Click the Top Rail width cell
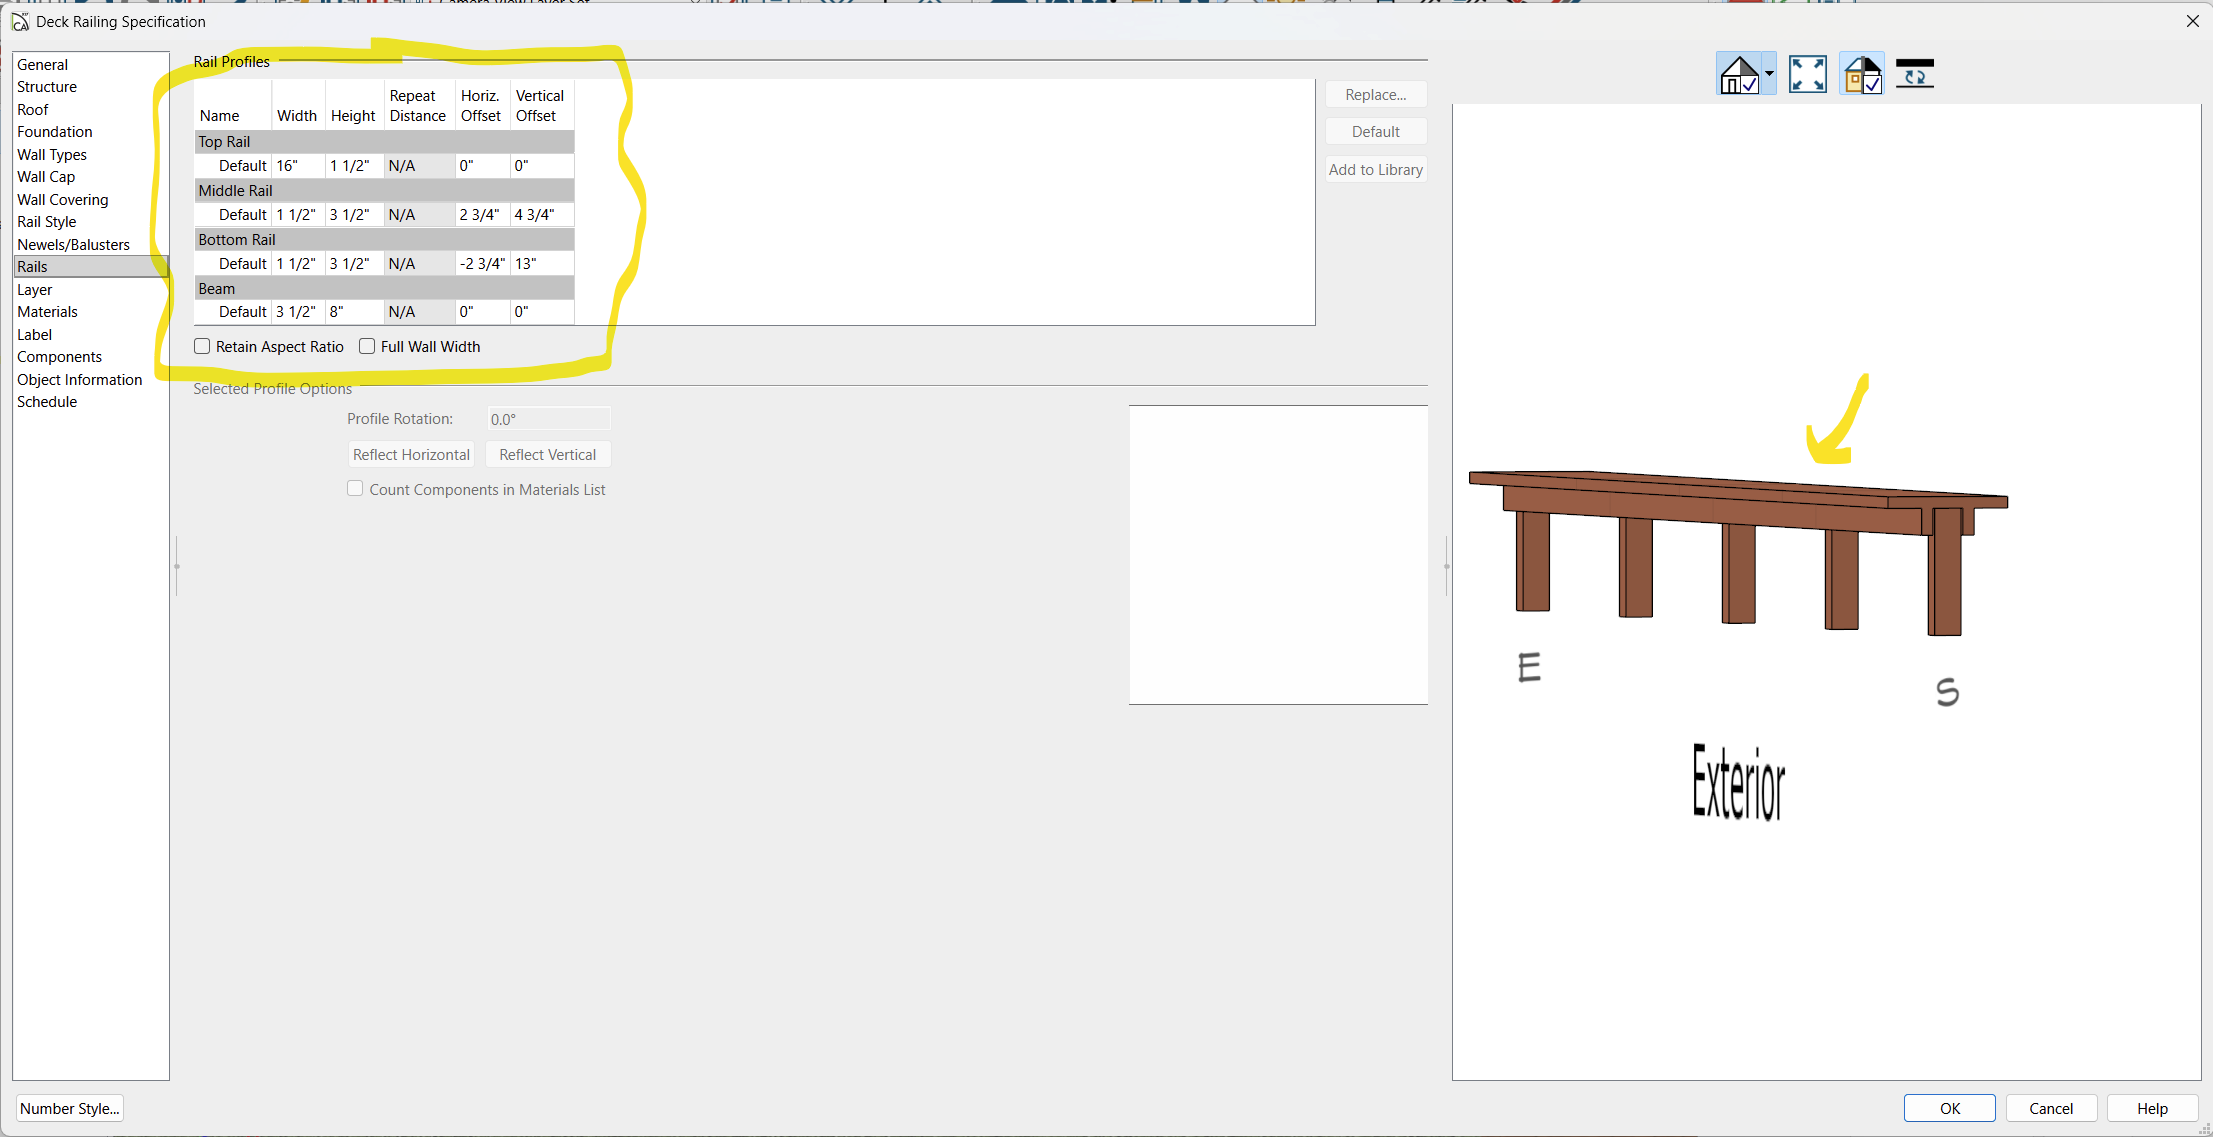The width and height of the screenshot is (2213, 1137). point(298,166)
